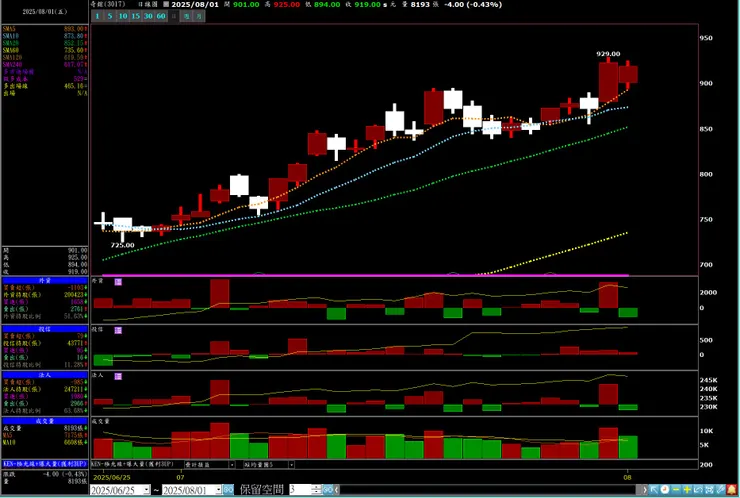Click the -4.00 (-0.43%) change in header
The height and width of the screenshot is (498, 740).
point(473,4)
